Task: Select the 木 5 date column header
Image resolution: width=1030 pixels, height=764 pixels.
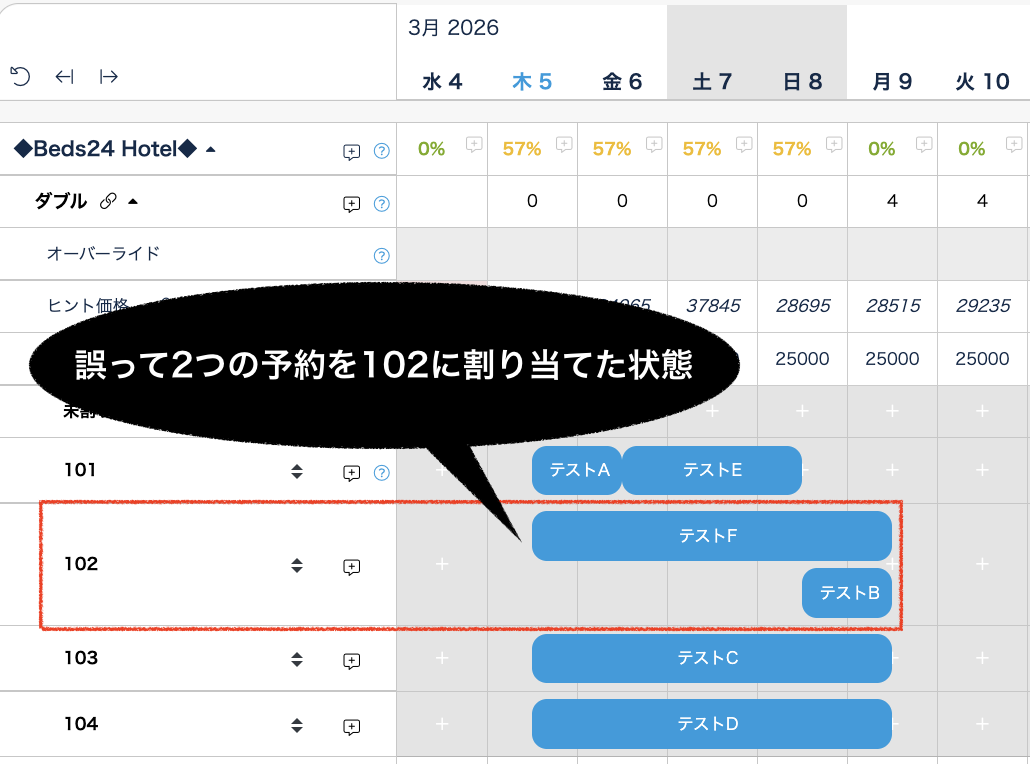Action: pos(532,82)
